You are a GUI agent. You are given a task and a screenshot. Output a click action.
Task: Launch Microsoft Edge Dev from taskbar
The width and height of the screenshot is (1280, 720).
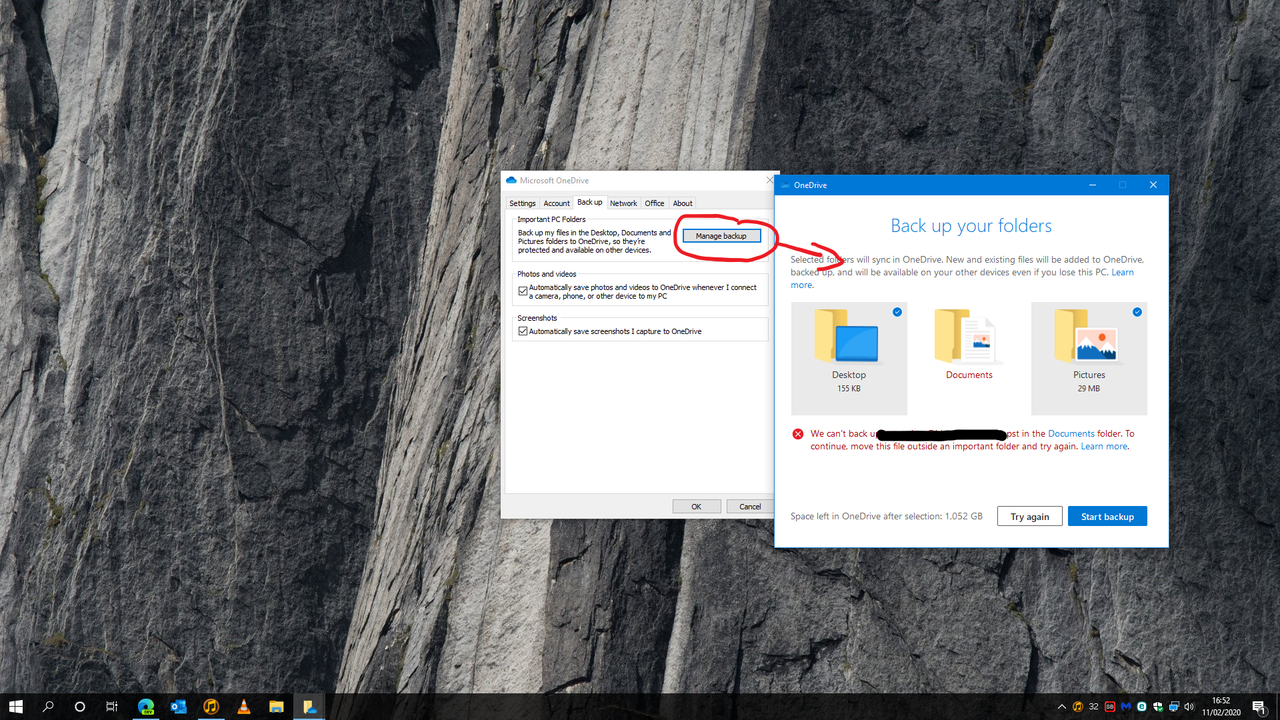click(x=146, y=706)
